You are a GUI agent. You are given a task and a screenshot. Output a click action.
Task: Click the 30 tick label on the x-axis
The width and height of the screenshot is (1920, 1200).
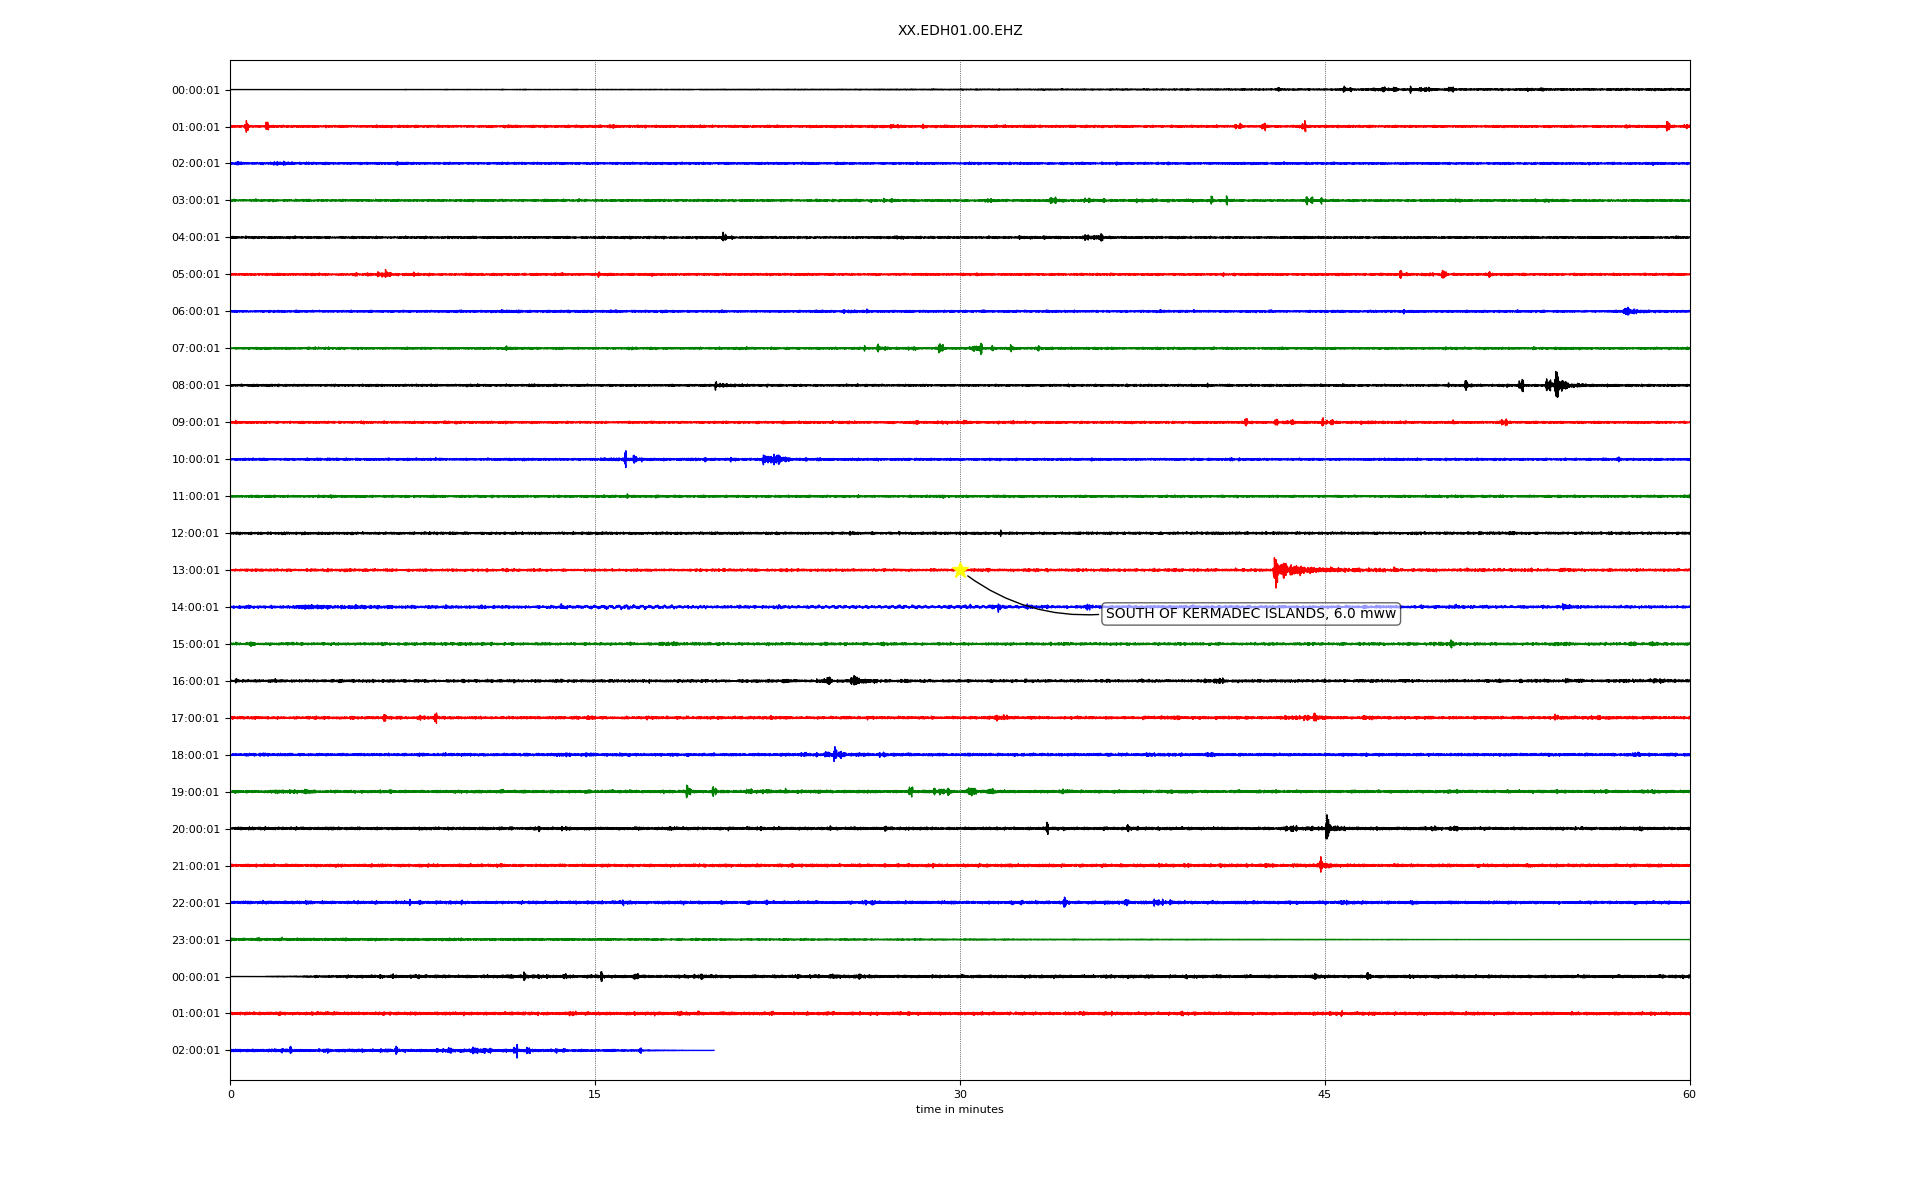[x=960, y=1094]
